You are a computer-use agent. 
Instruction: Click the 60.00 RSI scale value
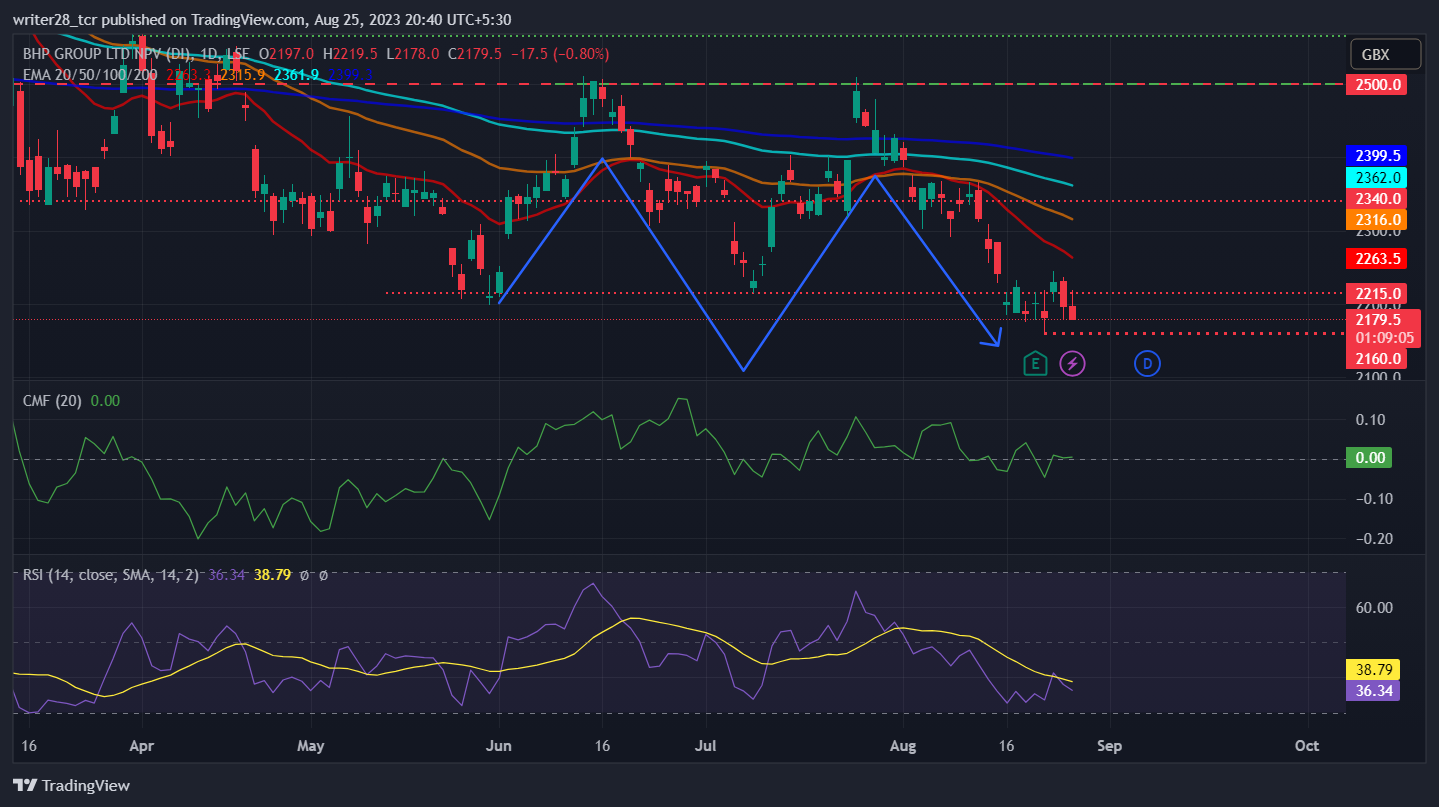click(1375, 607)
